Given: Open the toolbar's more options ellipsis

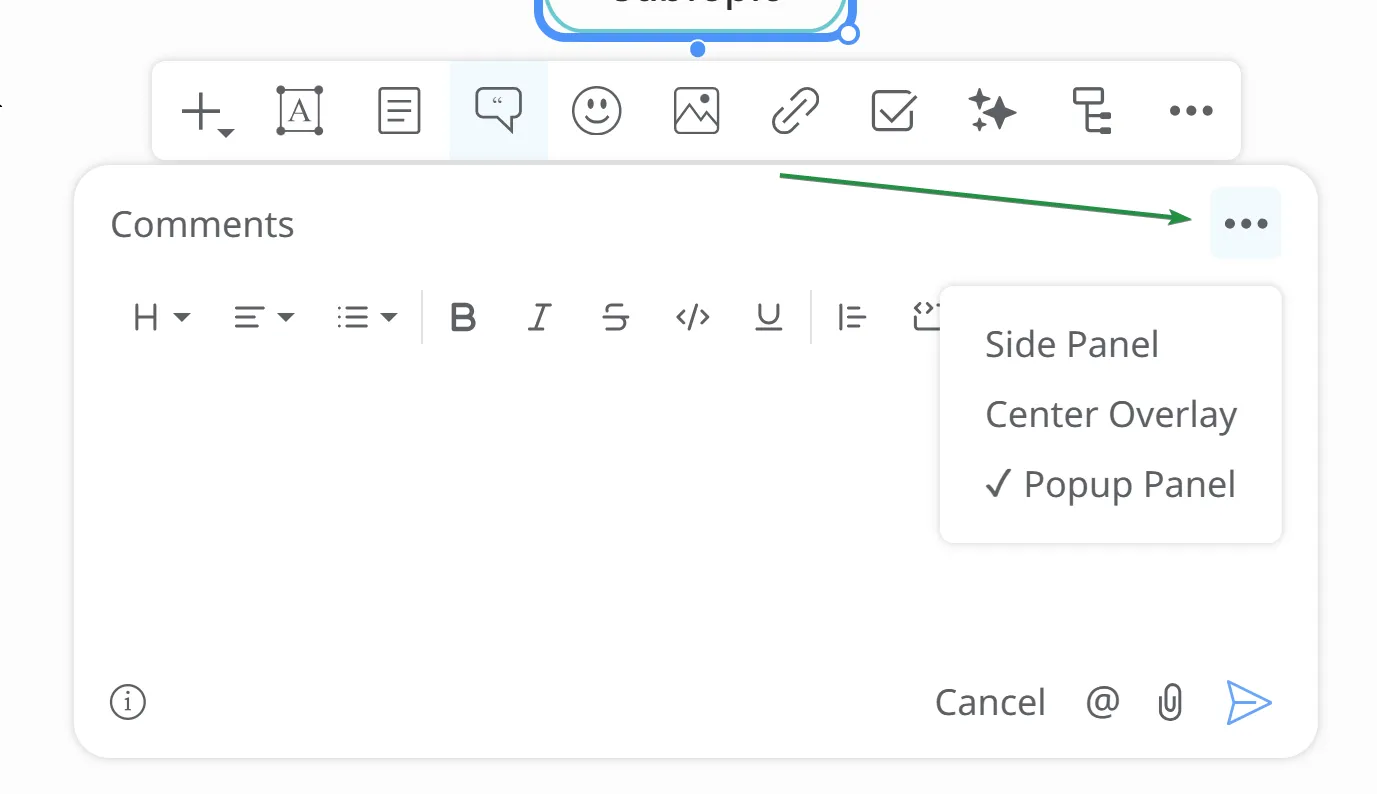Looking at the screenshot, I should tap(1190, 111).
